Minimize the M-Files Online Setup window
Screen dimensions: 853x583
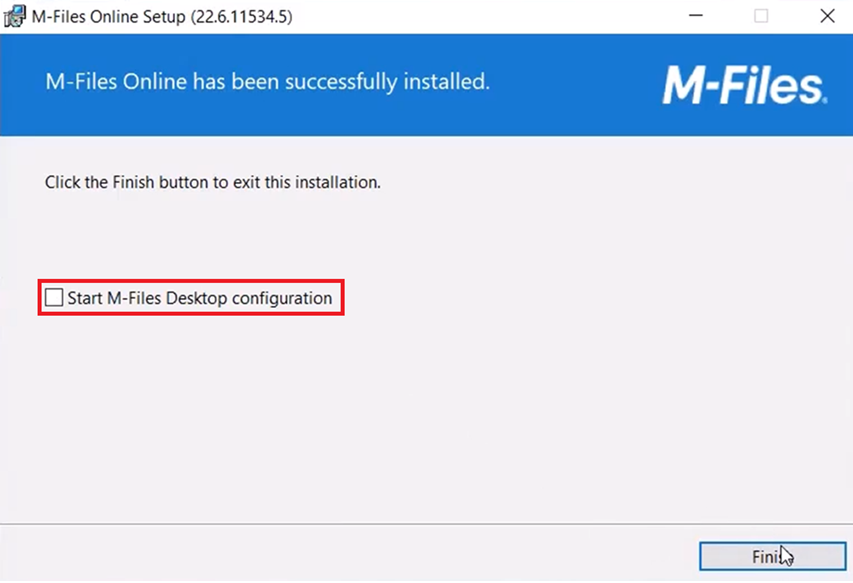pyautogui.click(x=696, y=16)
